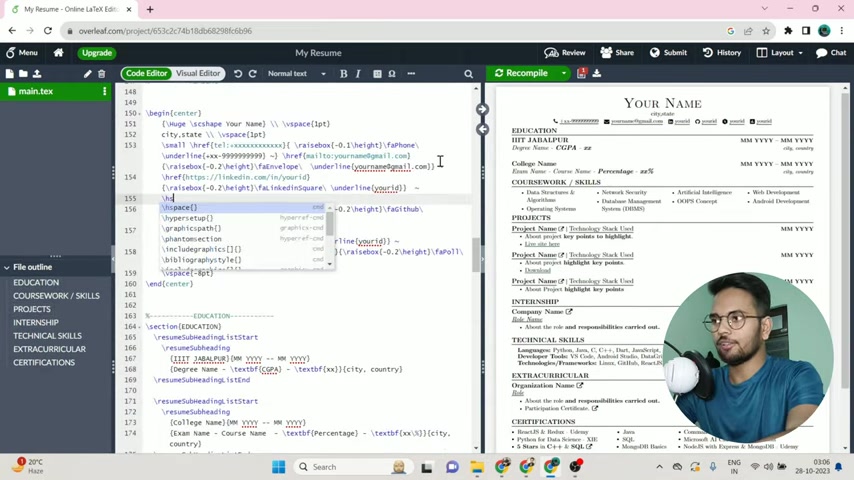Apply bold formatting with the B icon
Image resolution: width=854 pixels, height=480 pixels.
tap(343, 73)
